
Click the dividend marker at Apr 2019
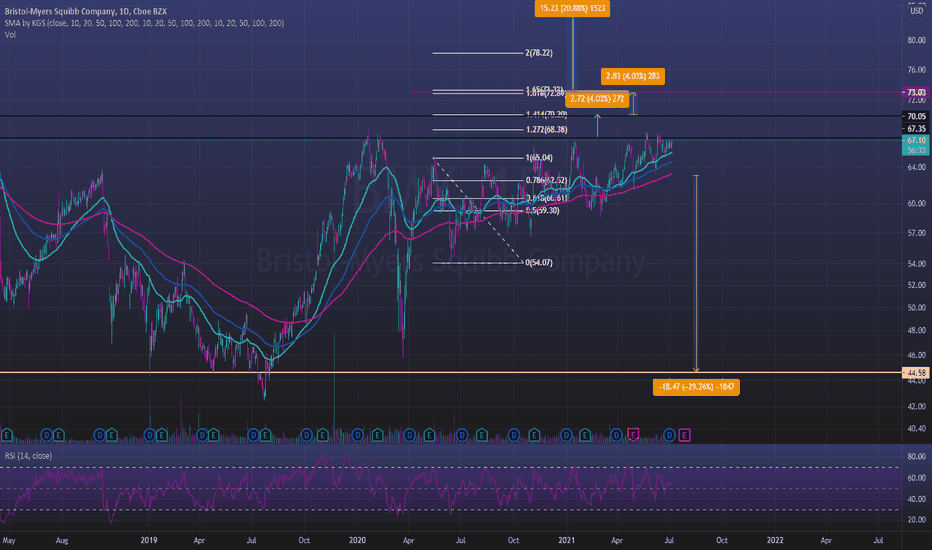(201, 435)
